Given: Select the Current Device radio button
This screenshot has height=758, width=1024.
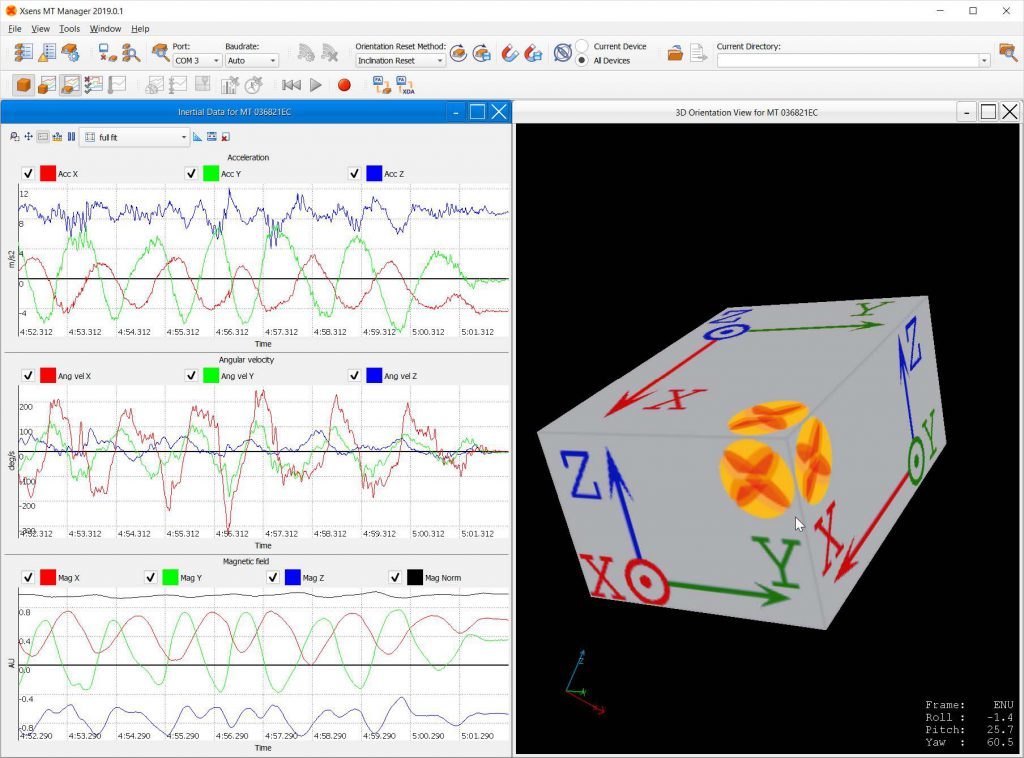Looking at the screenshot, I should pyautogui.click(x=582, y=46).
